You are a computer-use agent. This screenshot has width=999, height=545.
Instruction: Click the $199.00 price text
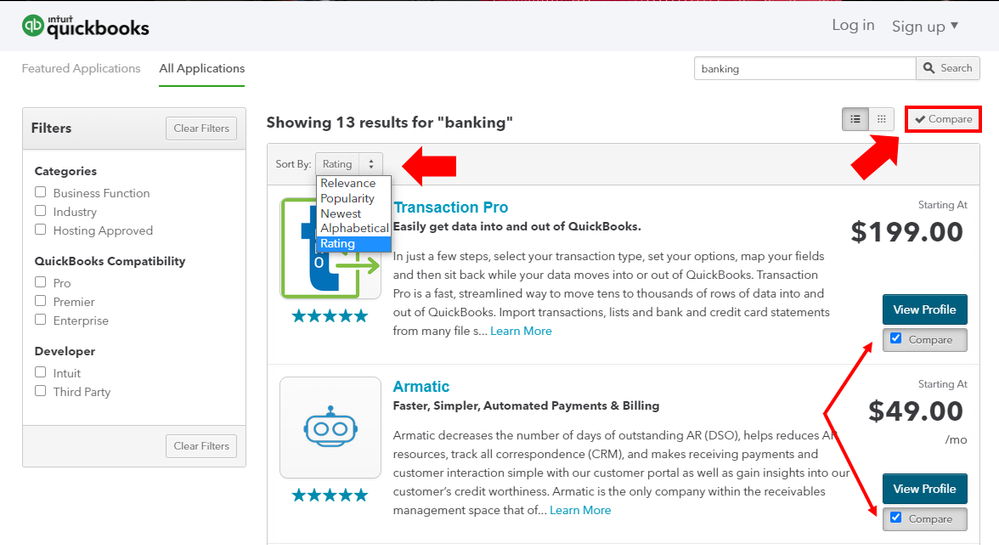pyautogui.click(x=907, y=231)
